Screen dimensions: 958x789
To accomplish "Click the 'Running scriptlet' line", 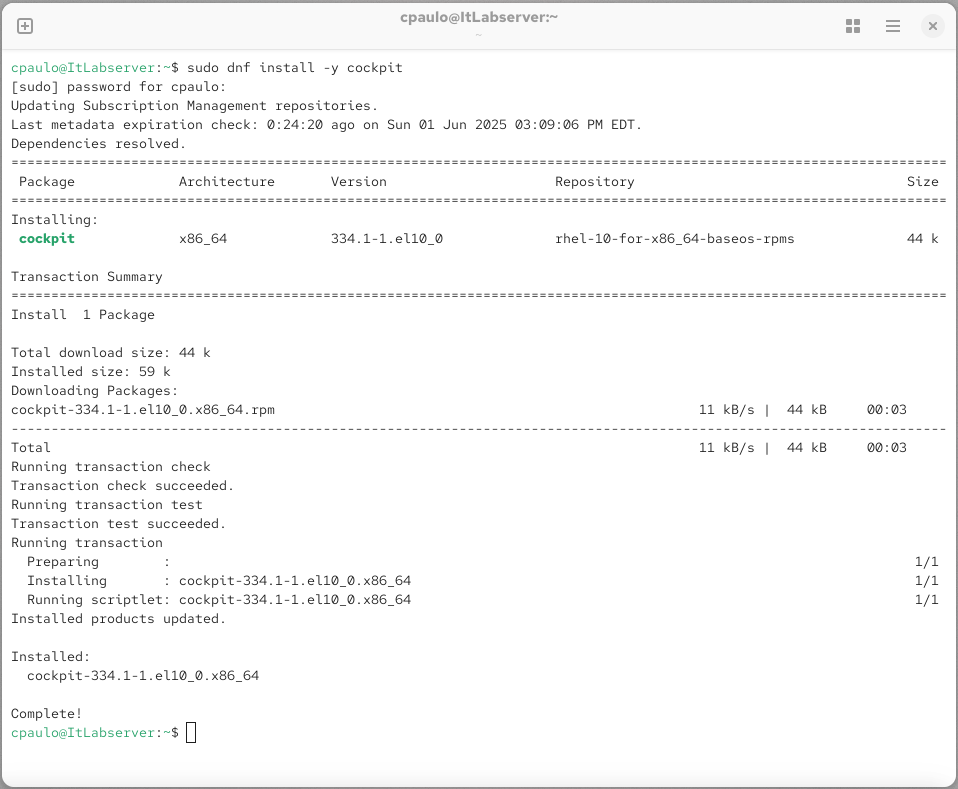I will tap(218, 600).
